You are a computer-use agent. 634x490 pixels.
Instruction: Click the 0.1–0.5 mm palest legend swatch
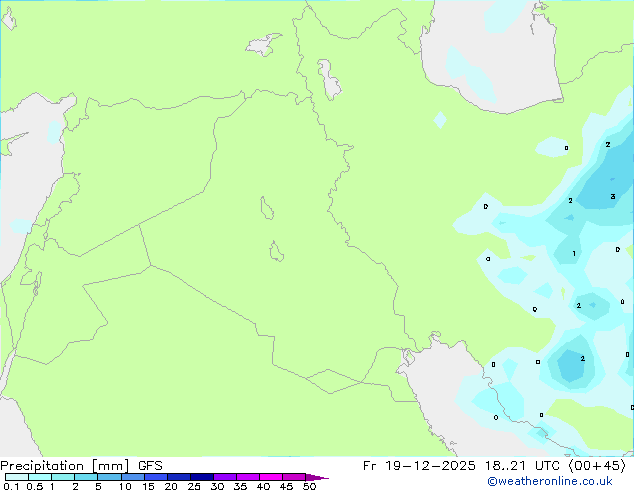coord(17,477)
